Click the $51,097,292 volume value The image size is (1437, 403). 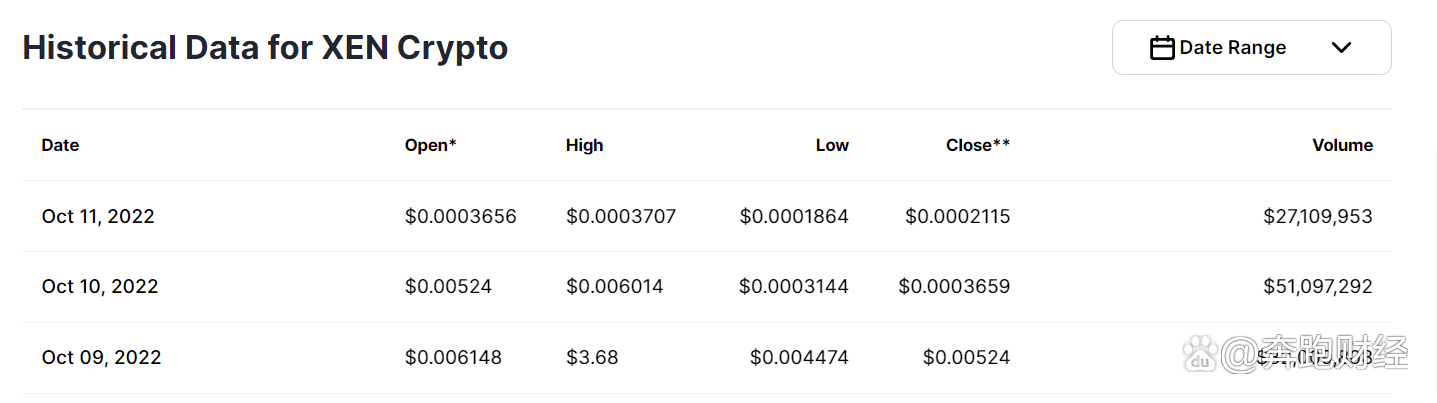(1318, 287)
